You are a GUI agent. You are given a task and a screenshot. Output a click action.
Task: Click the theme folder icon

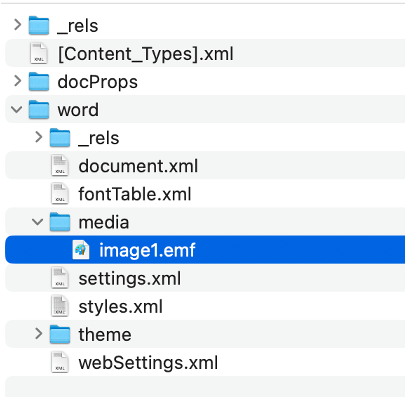(60, 334)
